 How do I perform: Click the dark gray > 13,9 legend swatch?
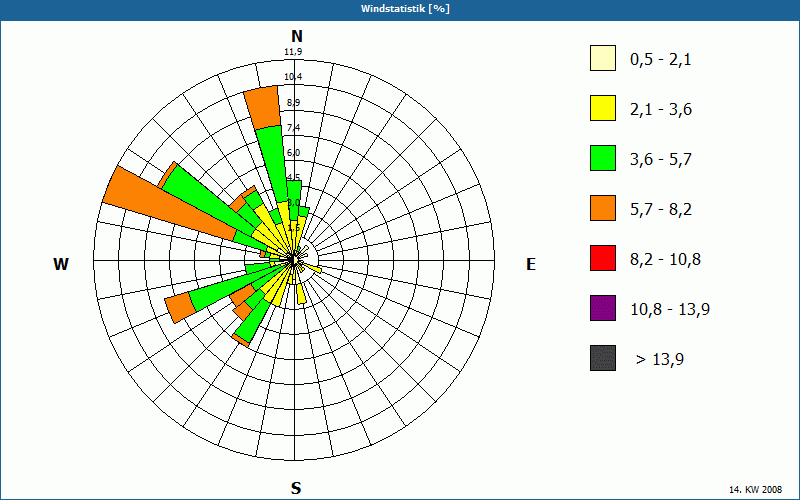click(603, 358)
